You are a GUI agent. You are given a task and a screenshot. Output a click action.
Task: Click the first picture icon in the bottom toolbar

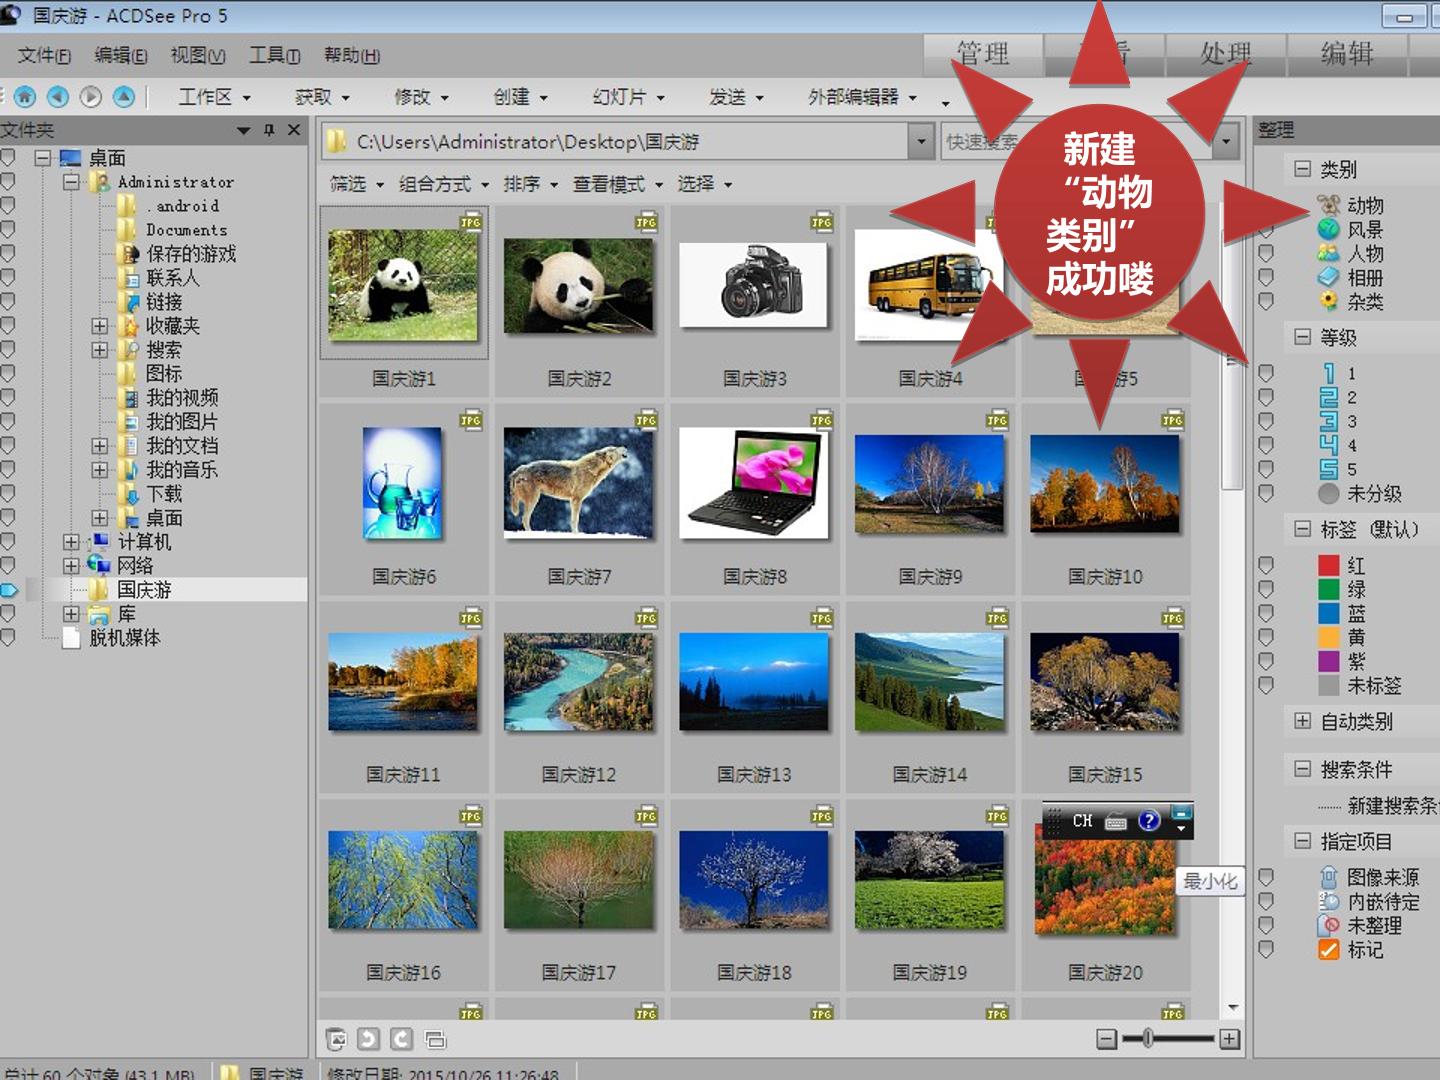click(x=337, y=1039)
